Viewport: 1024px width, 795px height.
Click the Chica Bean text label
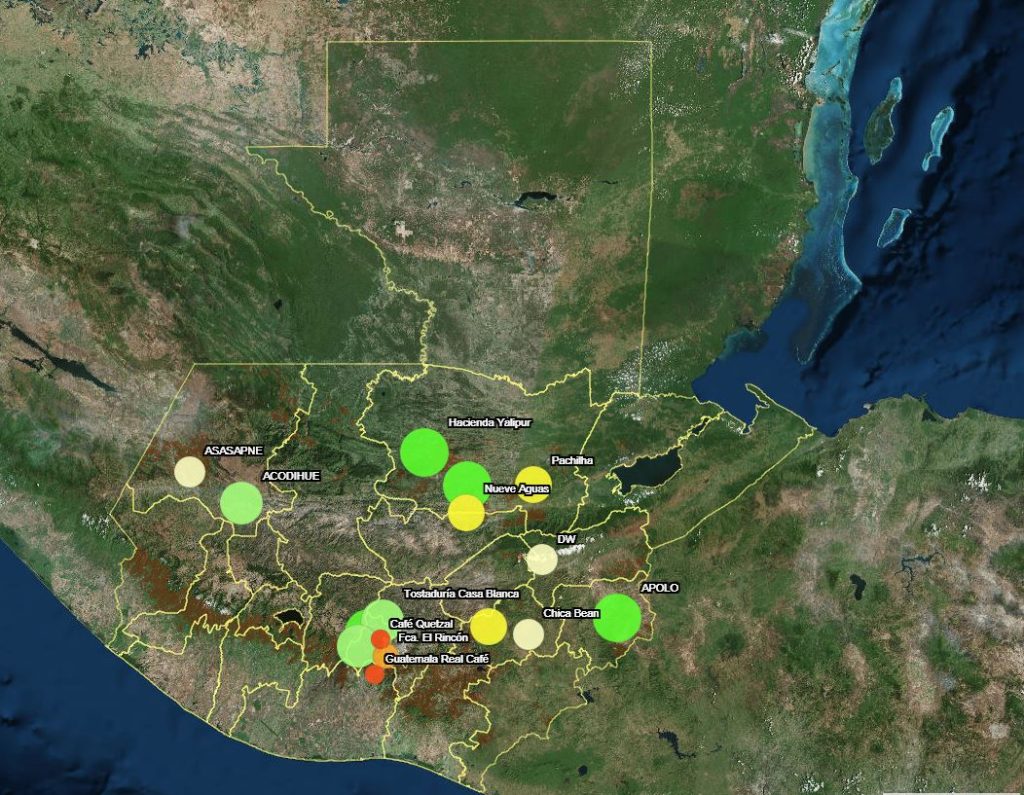(570, 613)
